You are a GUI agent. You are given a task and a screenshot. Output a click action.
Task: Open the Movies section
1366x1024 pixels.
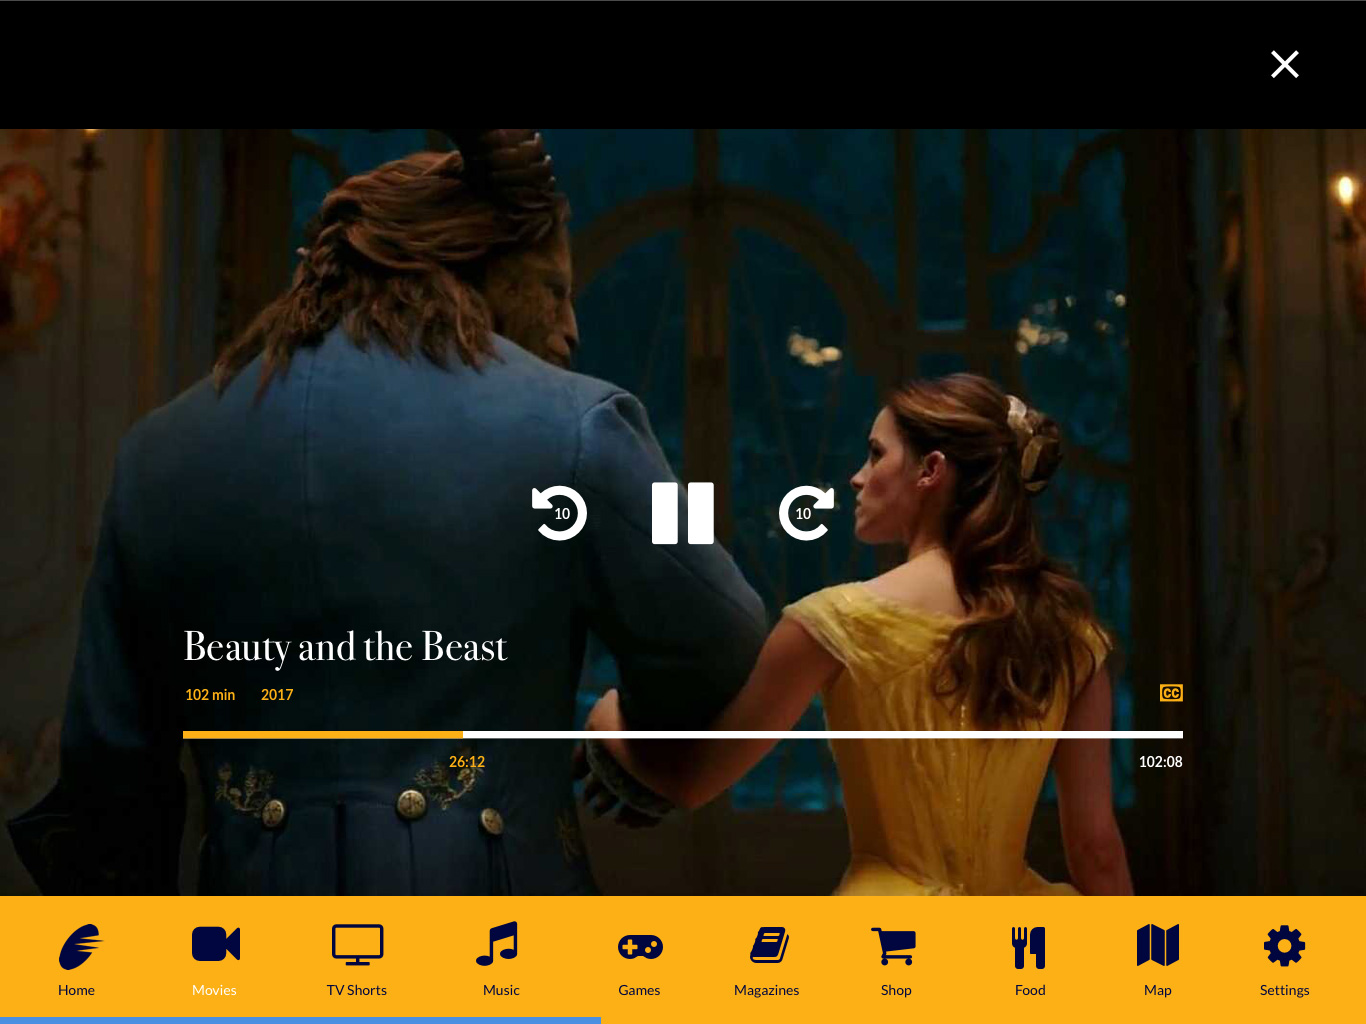click(x=215, y=960)
